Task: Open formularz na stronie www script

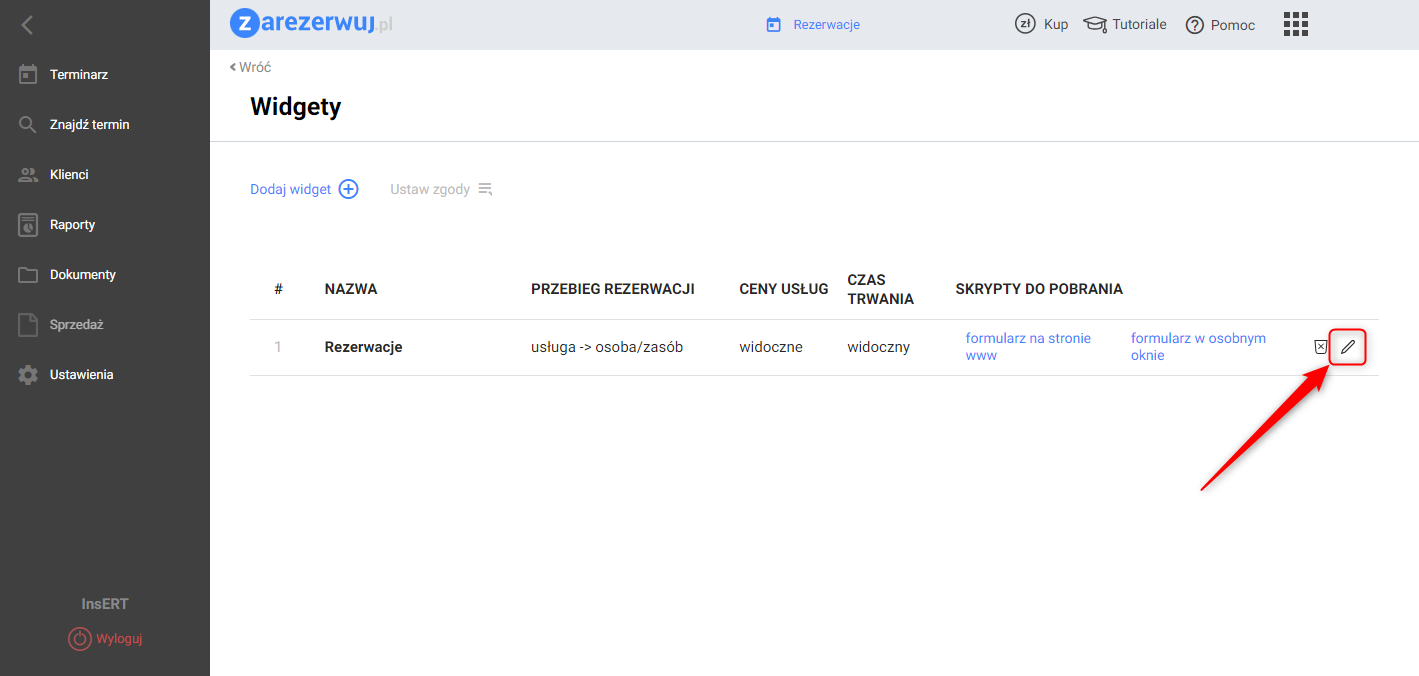Action: point(1028,347)
